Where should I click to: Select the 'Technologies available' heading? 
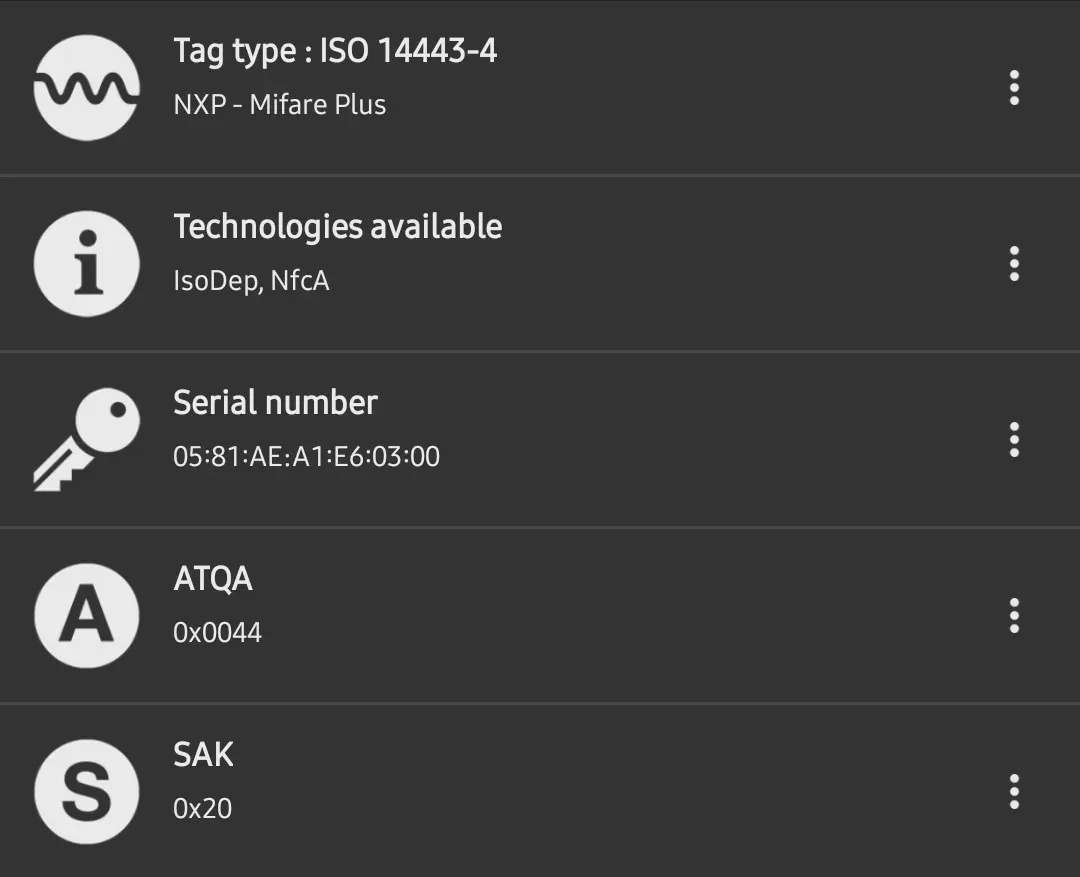[x=338, y=227]
